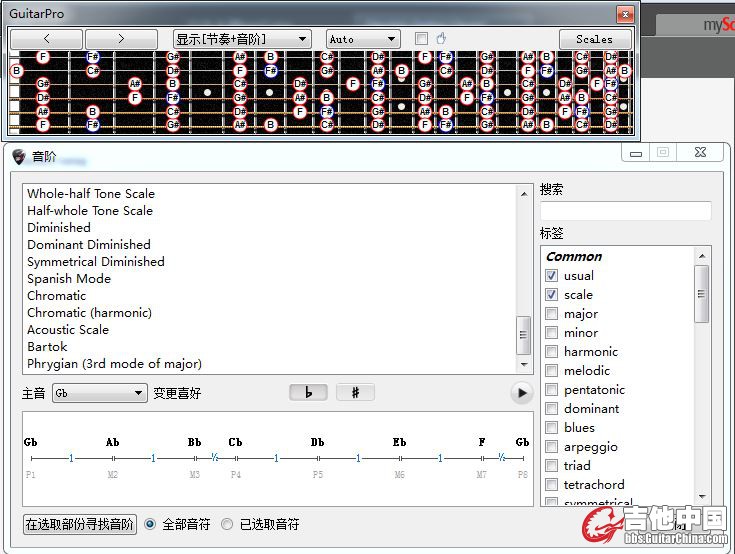Open the Auto dropdown in fretboard toolbar
Screen dimensions: 735x554
pyautogui.click(x=363, y=39)
